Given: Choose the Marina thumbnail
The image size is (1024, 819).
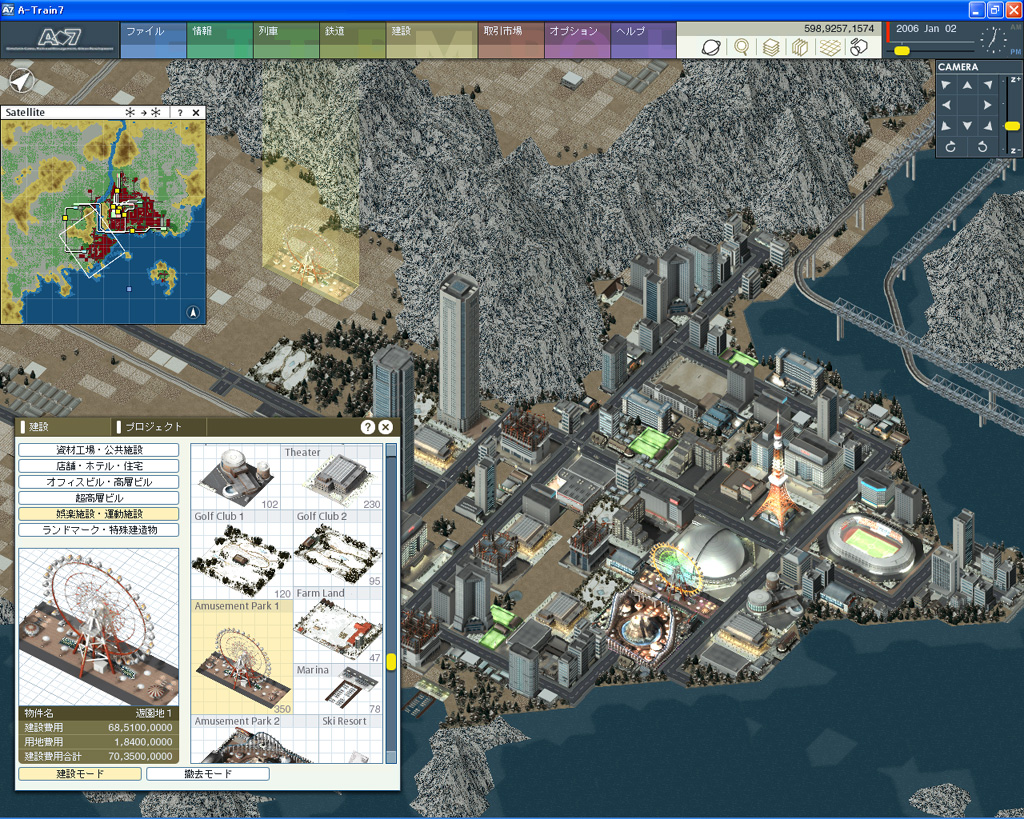Looking at the screenshot, I should tap(338, 689).
